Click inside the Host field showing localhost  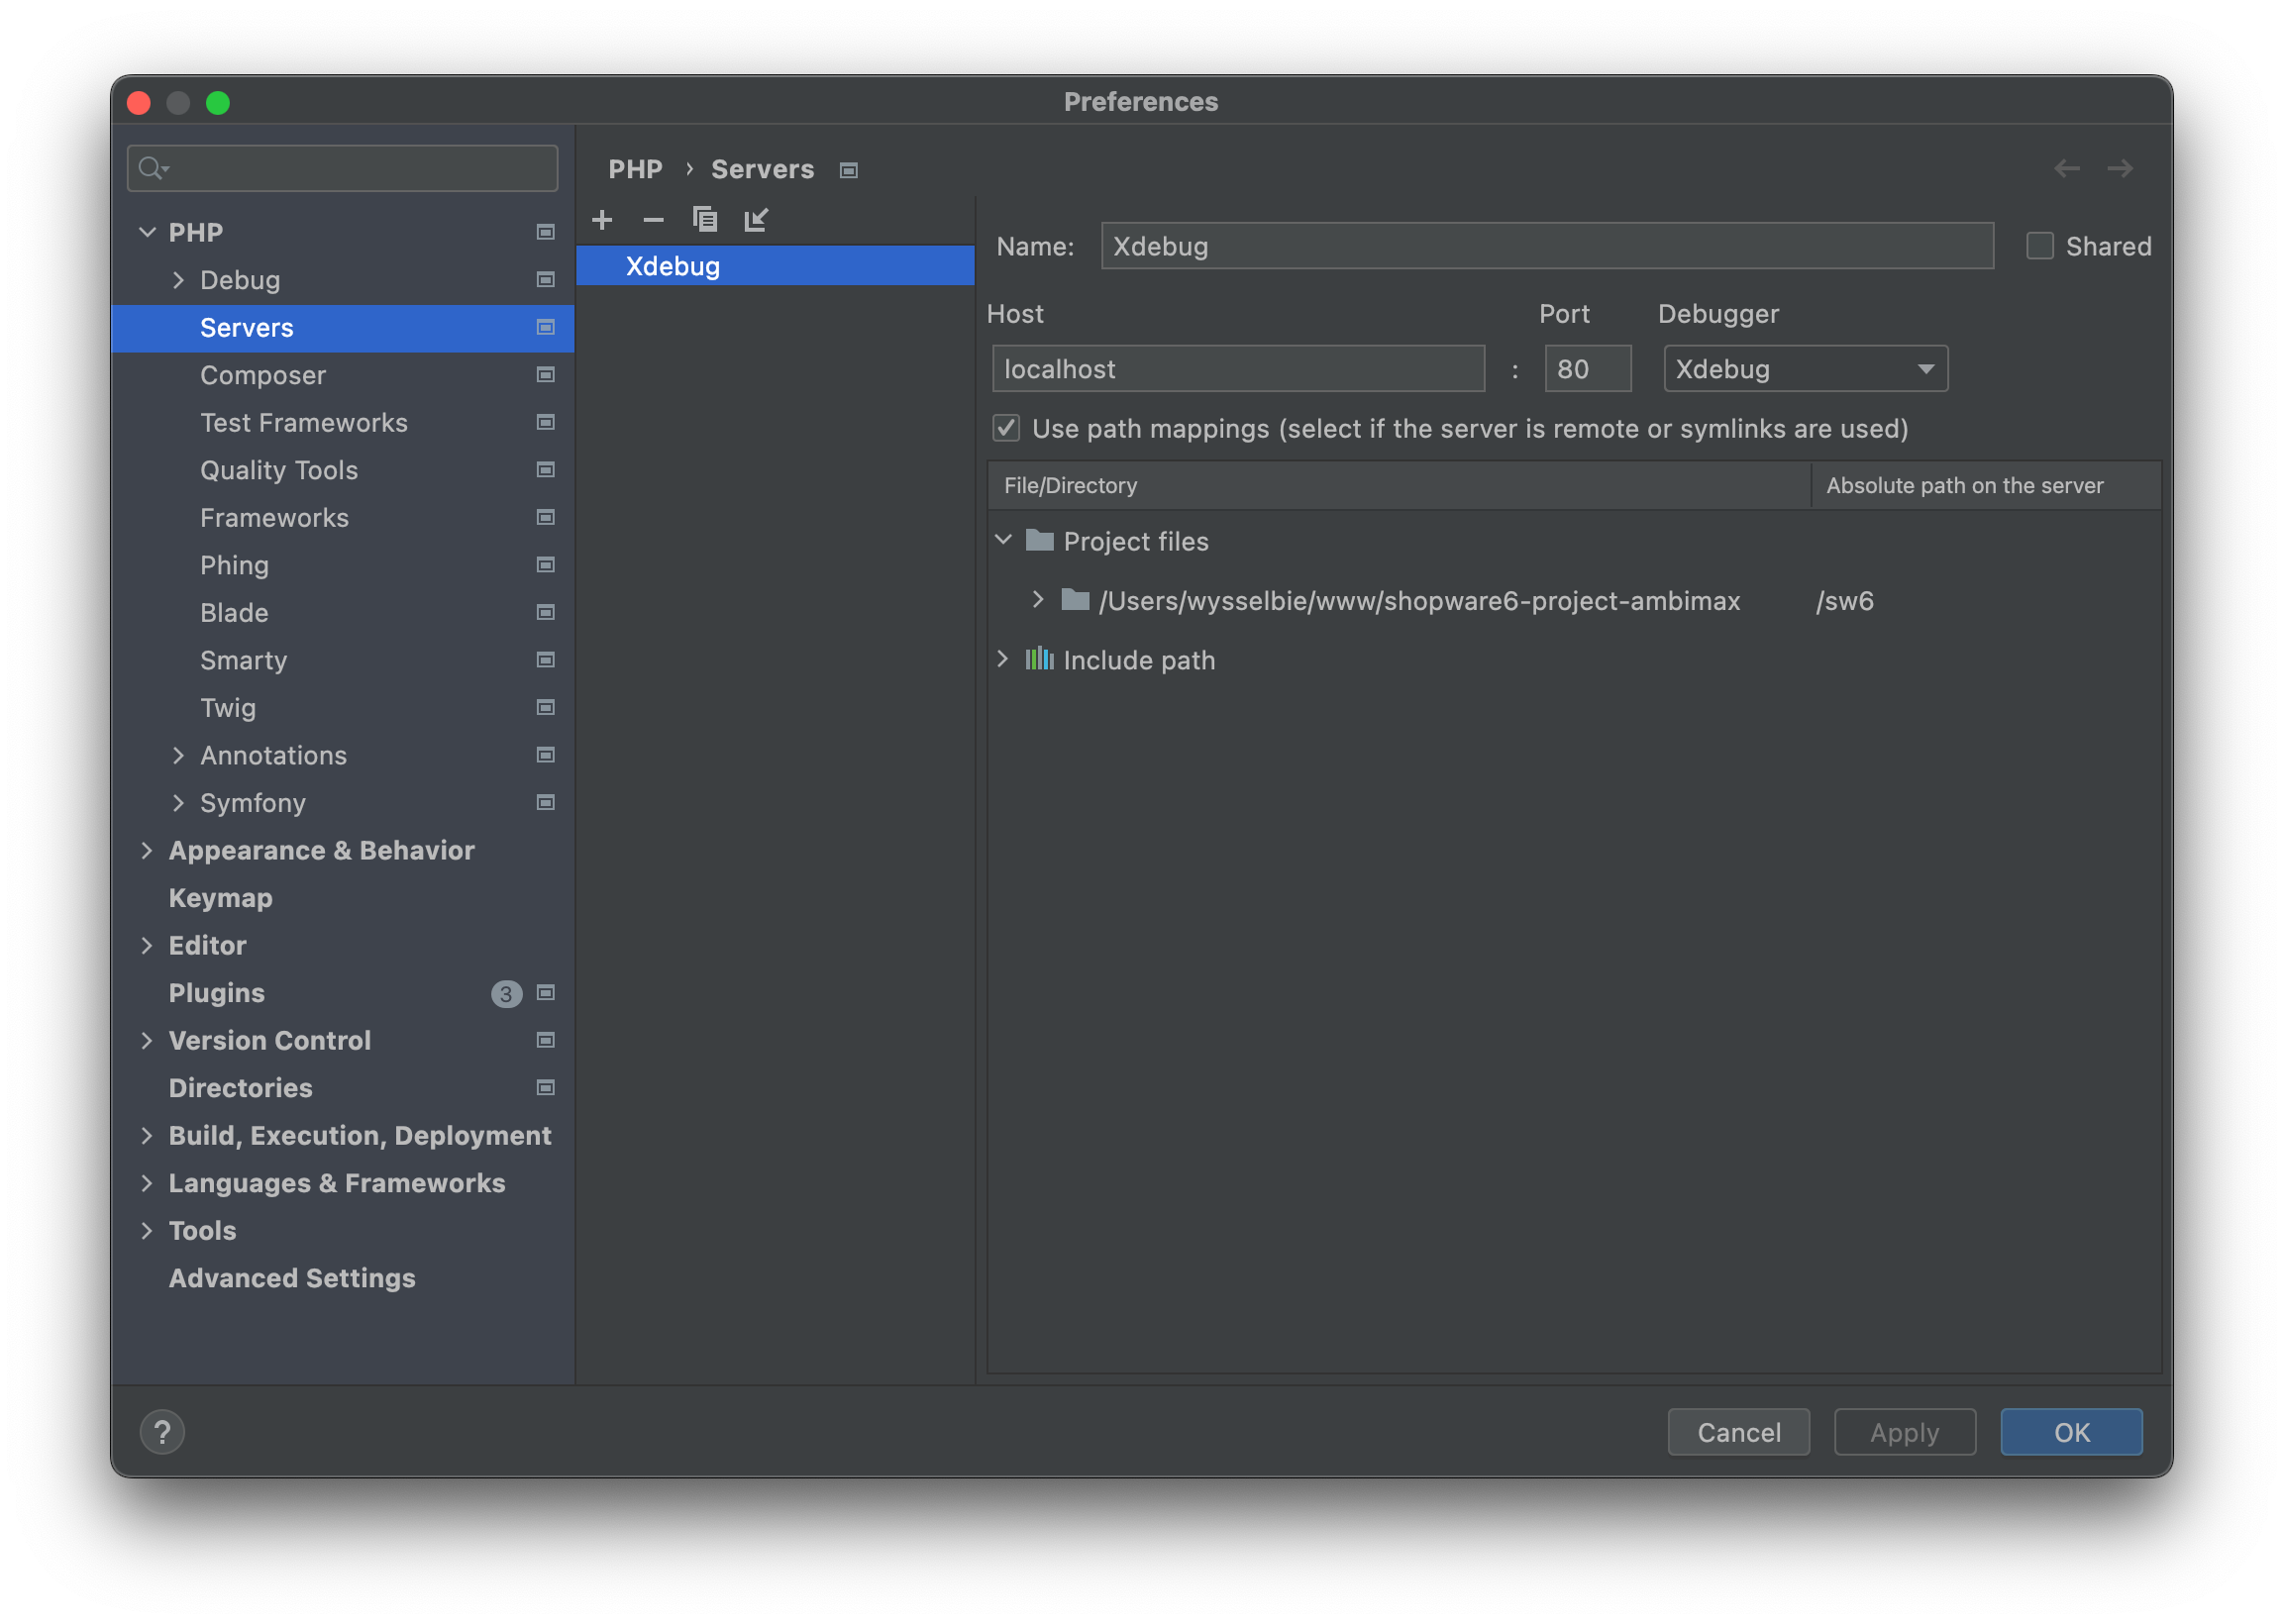pos(1237,368)
